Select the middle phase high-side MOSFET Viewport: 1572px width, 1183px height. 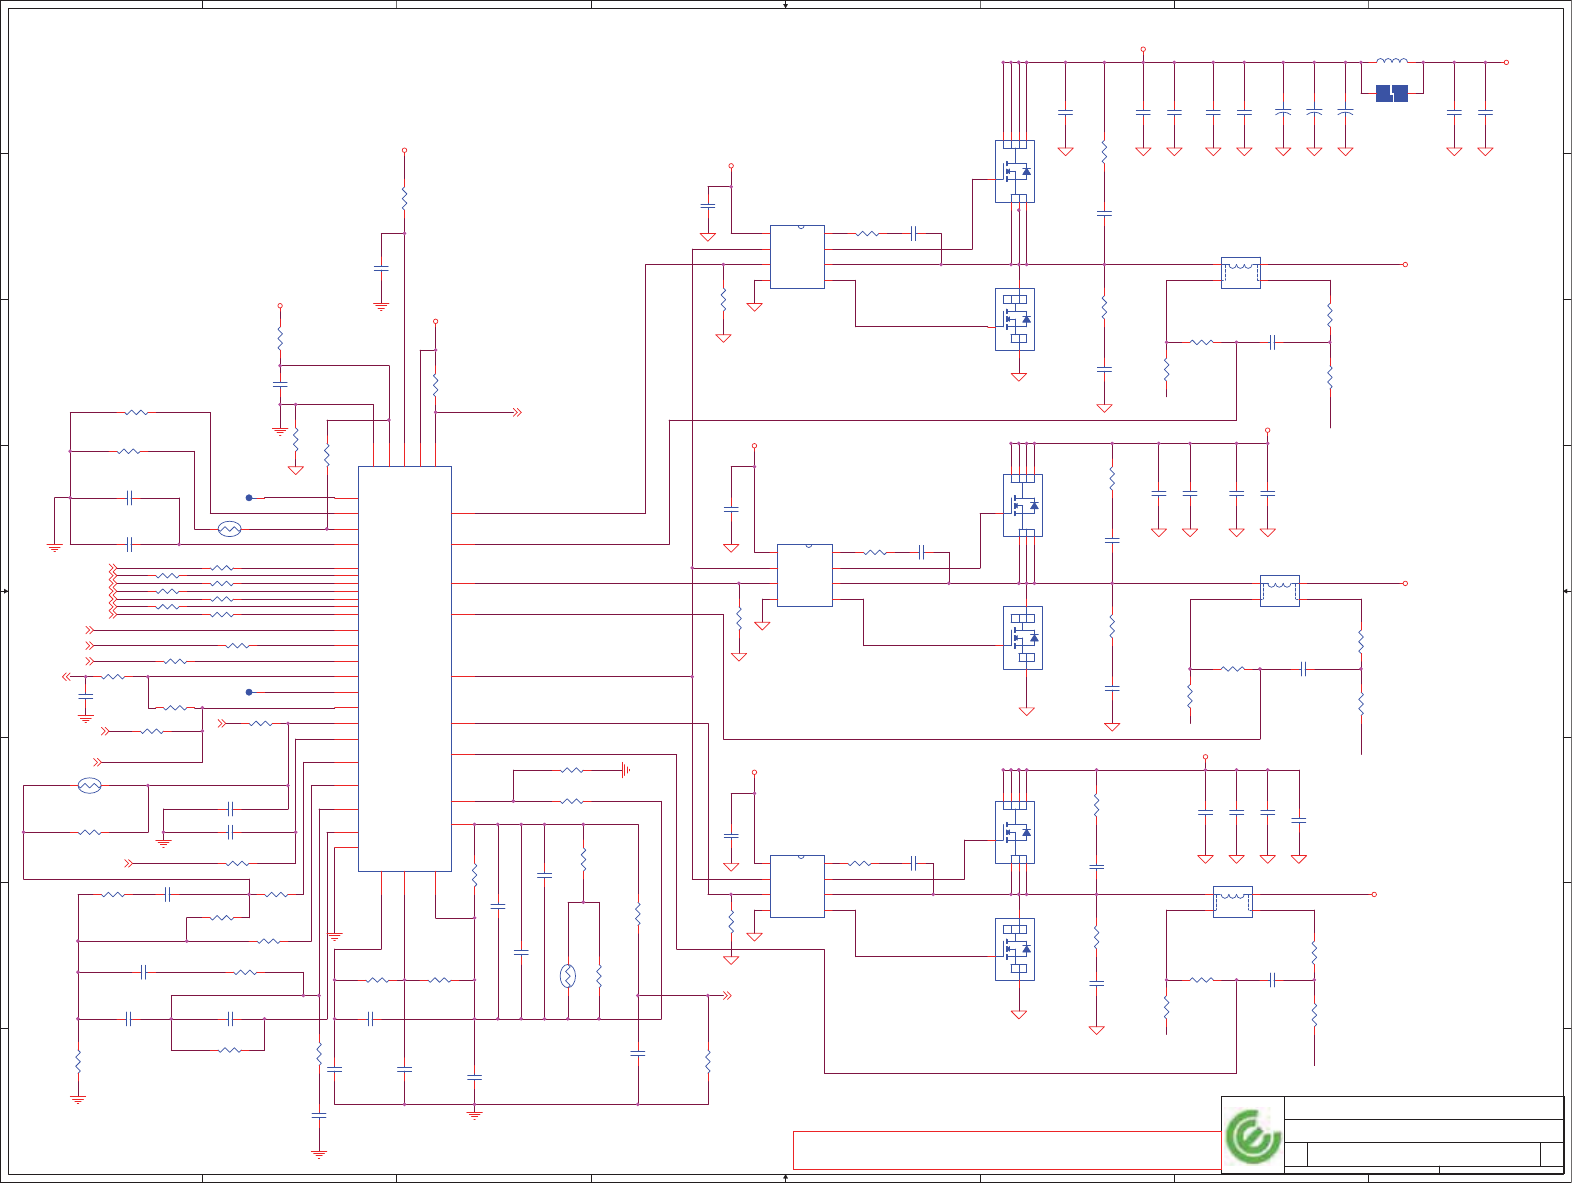pos(1023,505)
